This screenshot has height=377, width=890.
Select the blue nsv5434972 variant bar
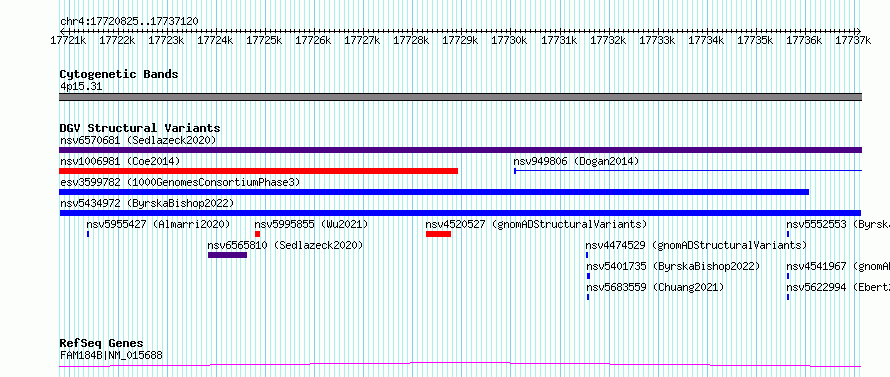[460, 213]
